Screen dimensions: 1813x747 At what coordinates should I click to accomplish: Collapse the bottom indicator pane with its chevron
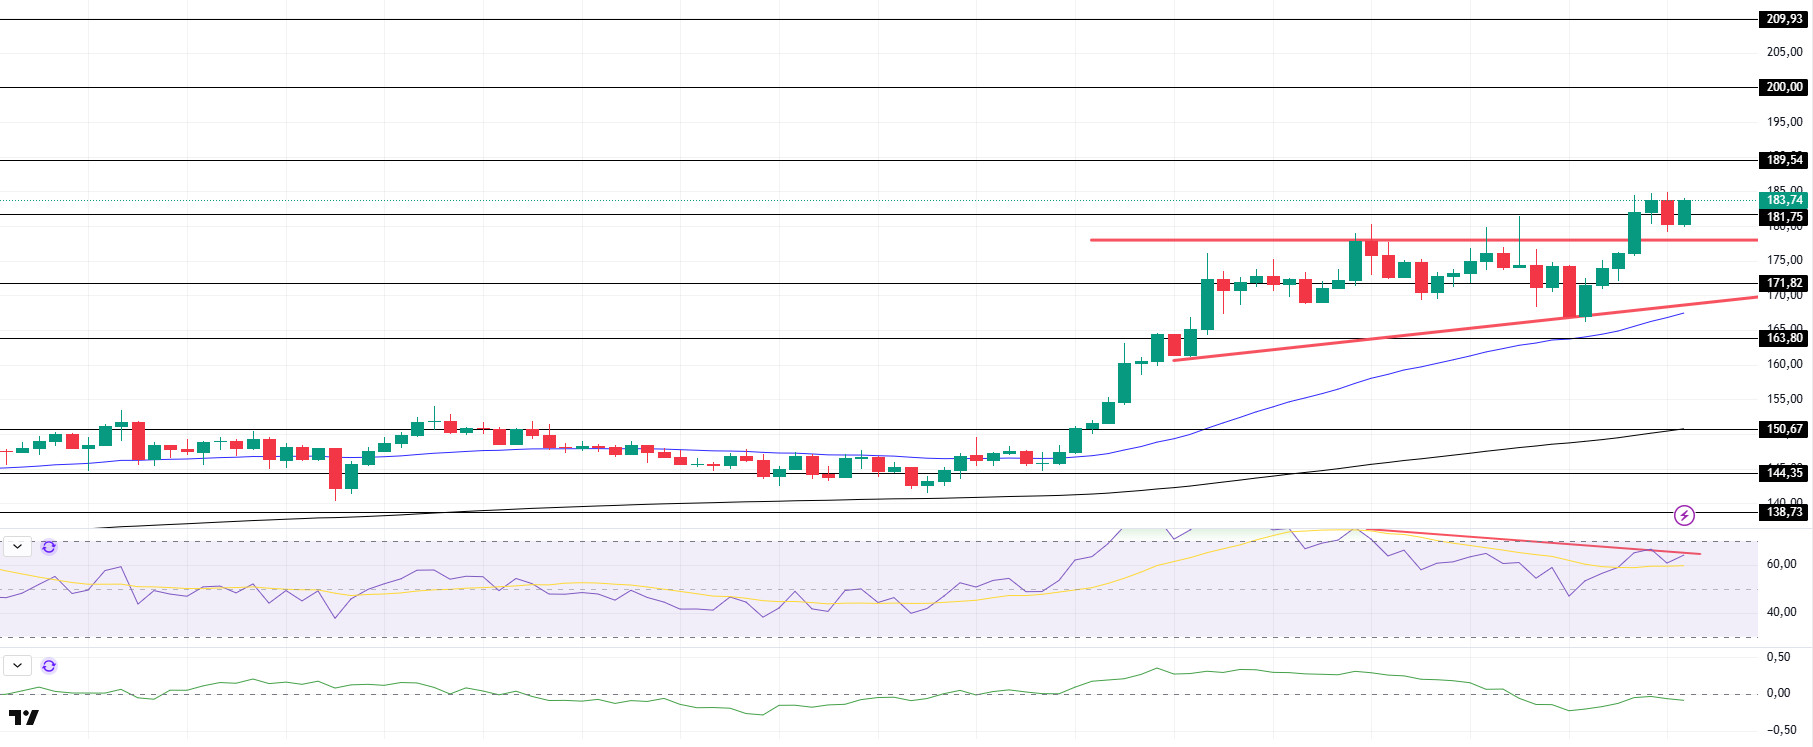[x=18, y=666]
